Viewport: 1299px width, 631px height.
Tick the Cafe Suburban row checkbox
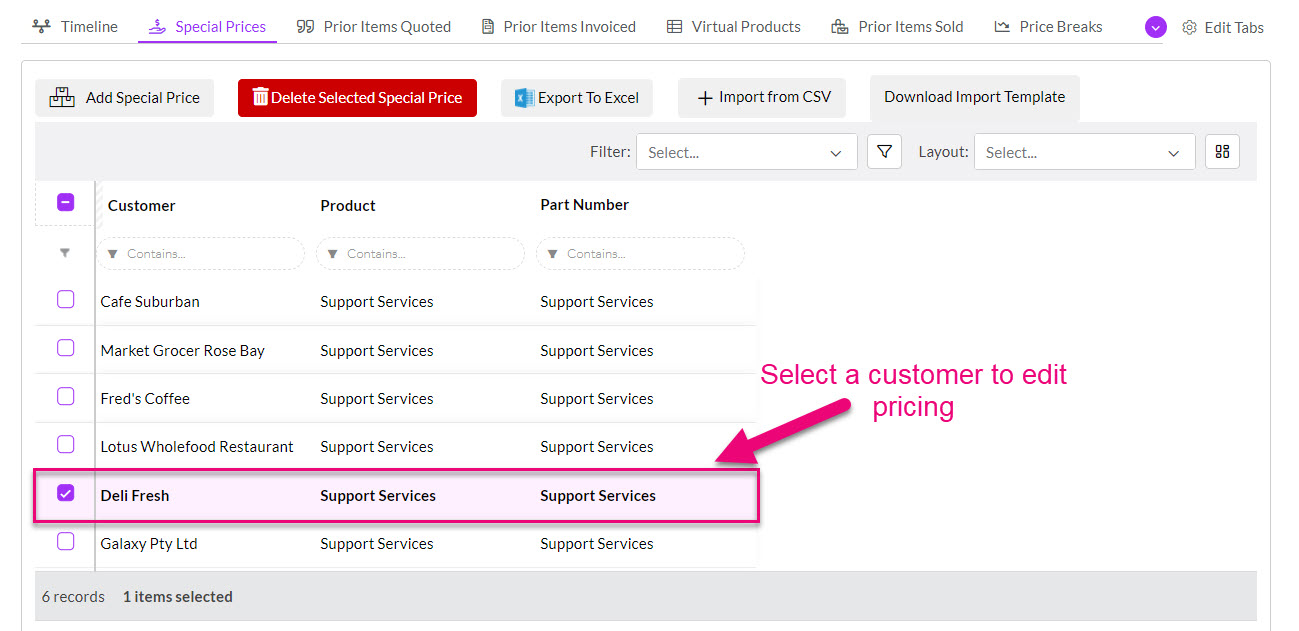65,300
